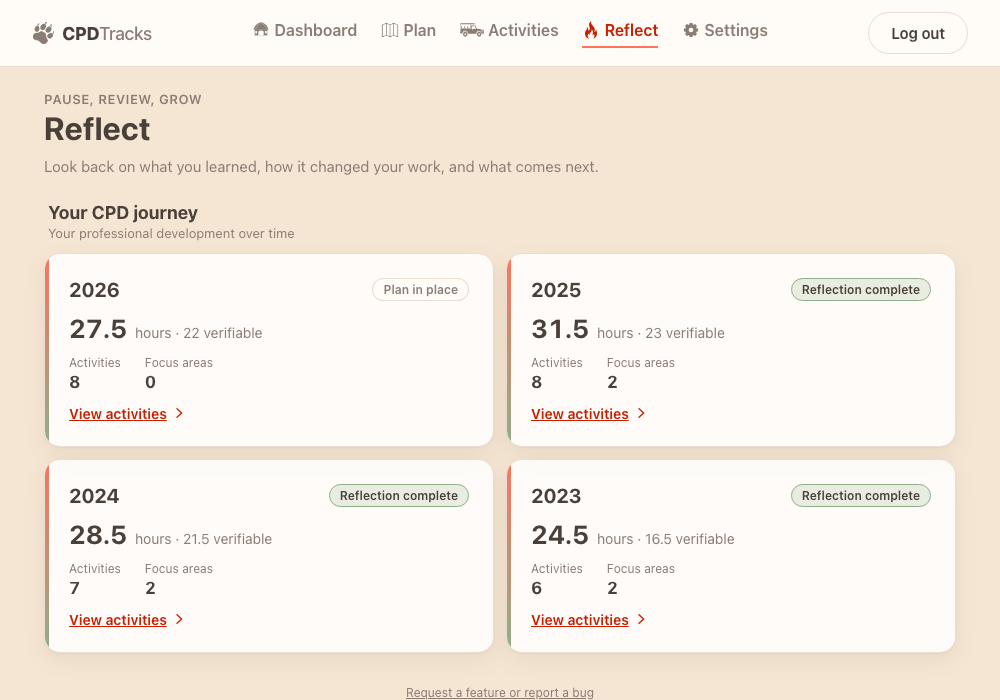Viewport: 1000px width, 700px height.
Task: Go to the Plan tab
Action: (408, 30)
